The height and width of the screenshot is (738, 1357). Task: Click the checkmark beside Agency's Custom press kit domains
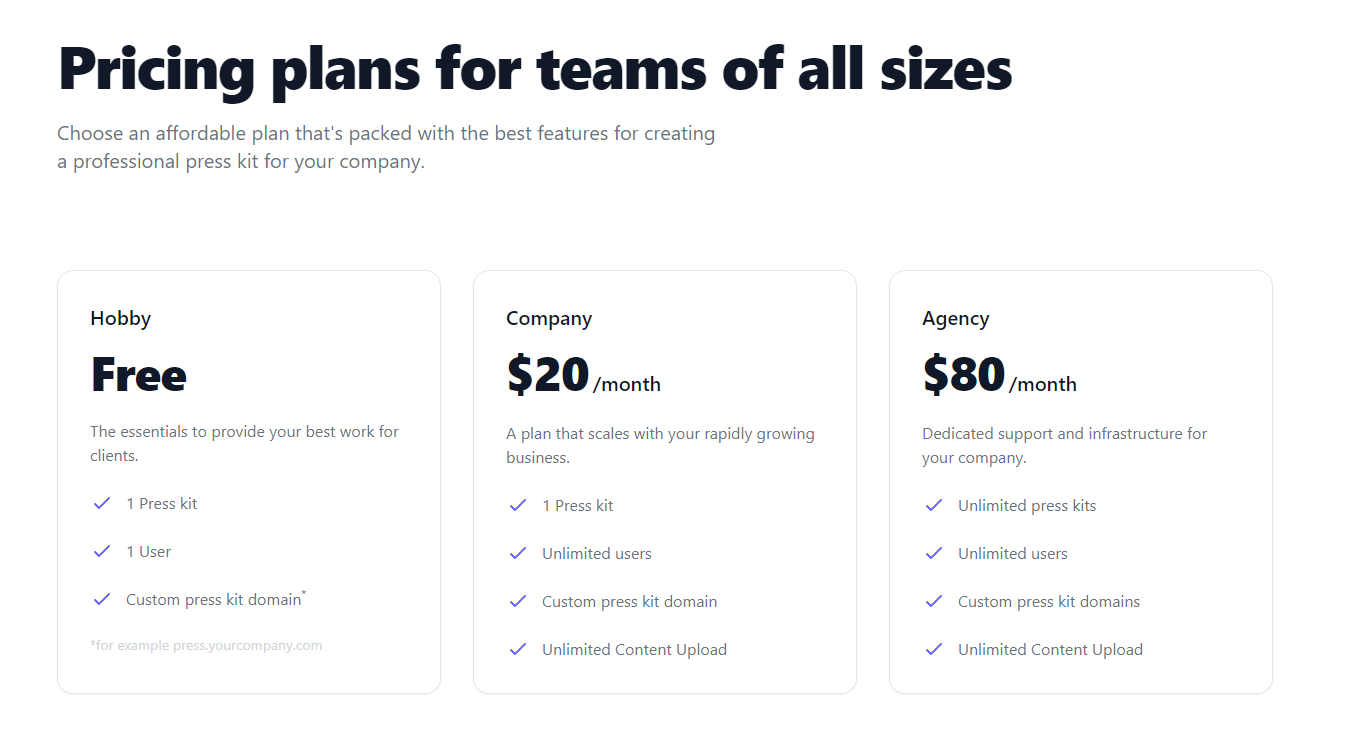(933, 601)
